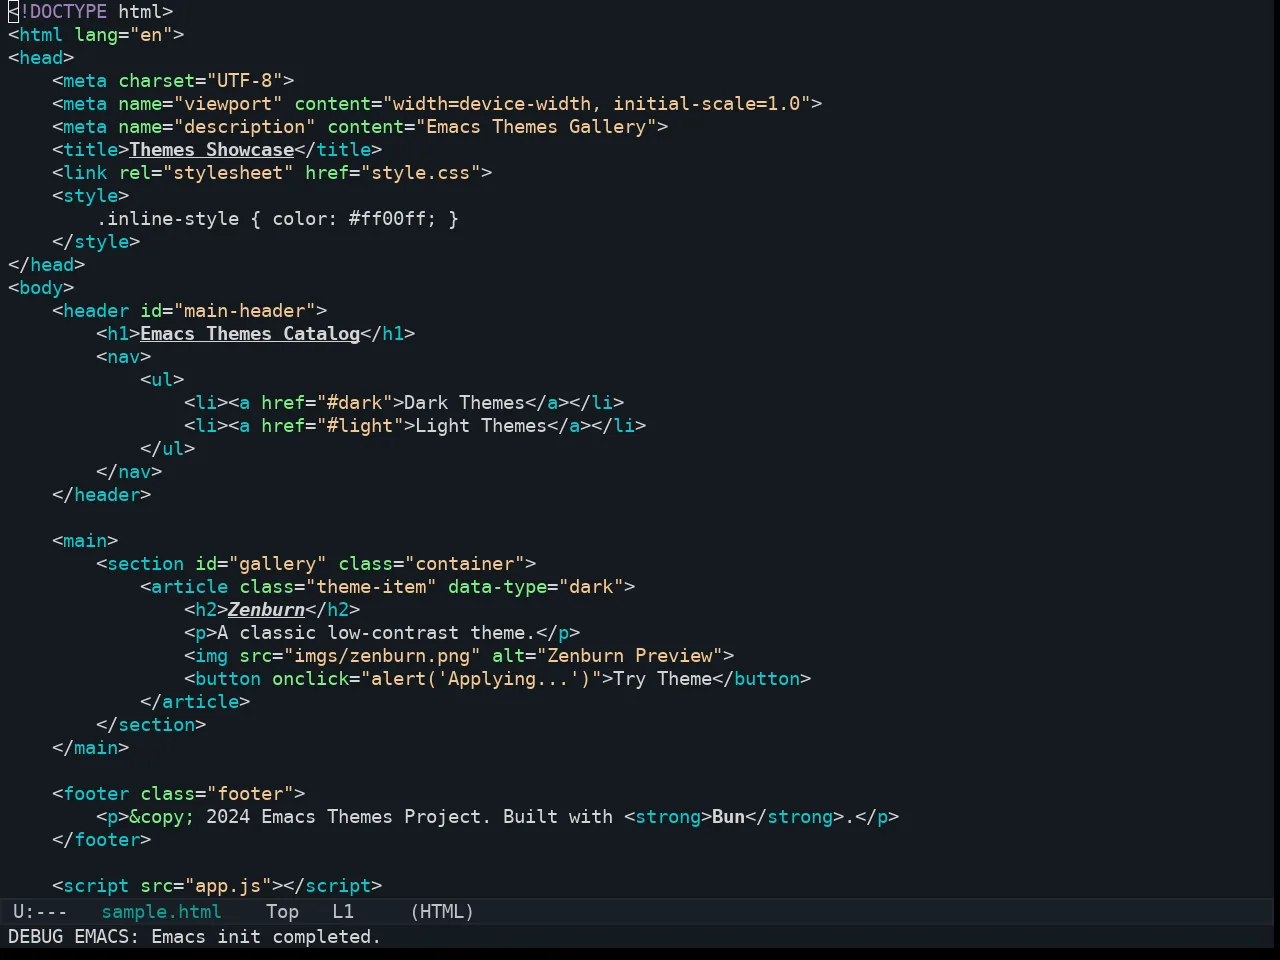Click the "main-header" id value
The image size is (1280, 960).
[x=244, y=311]
